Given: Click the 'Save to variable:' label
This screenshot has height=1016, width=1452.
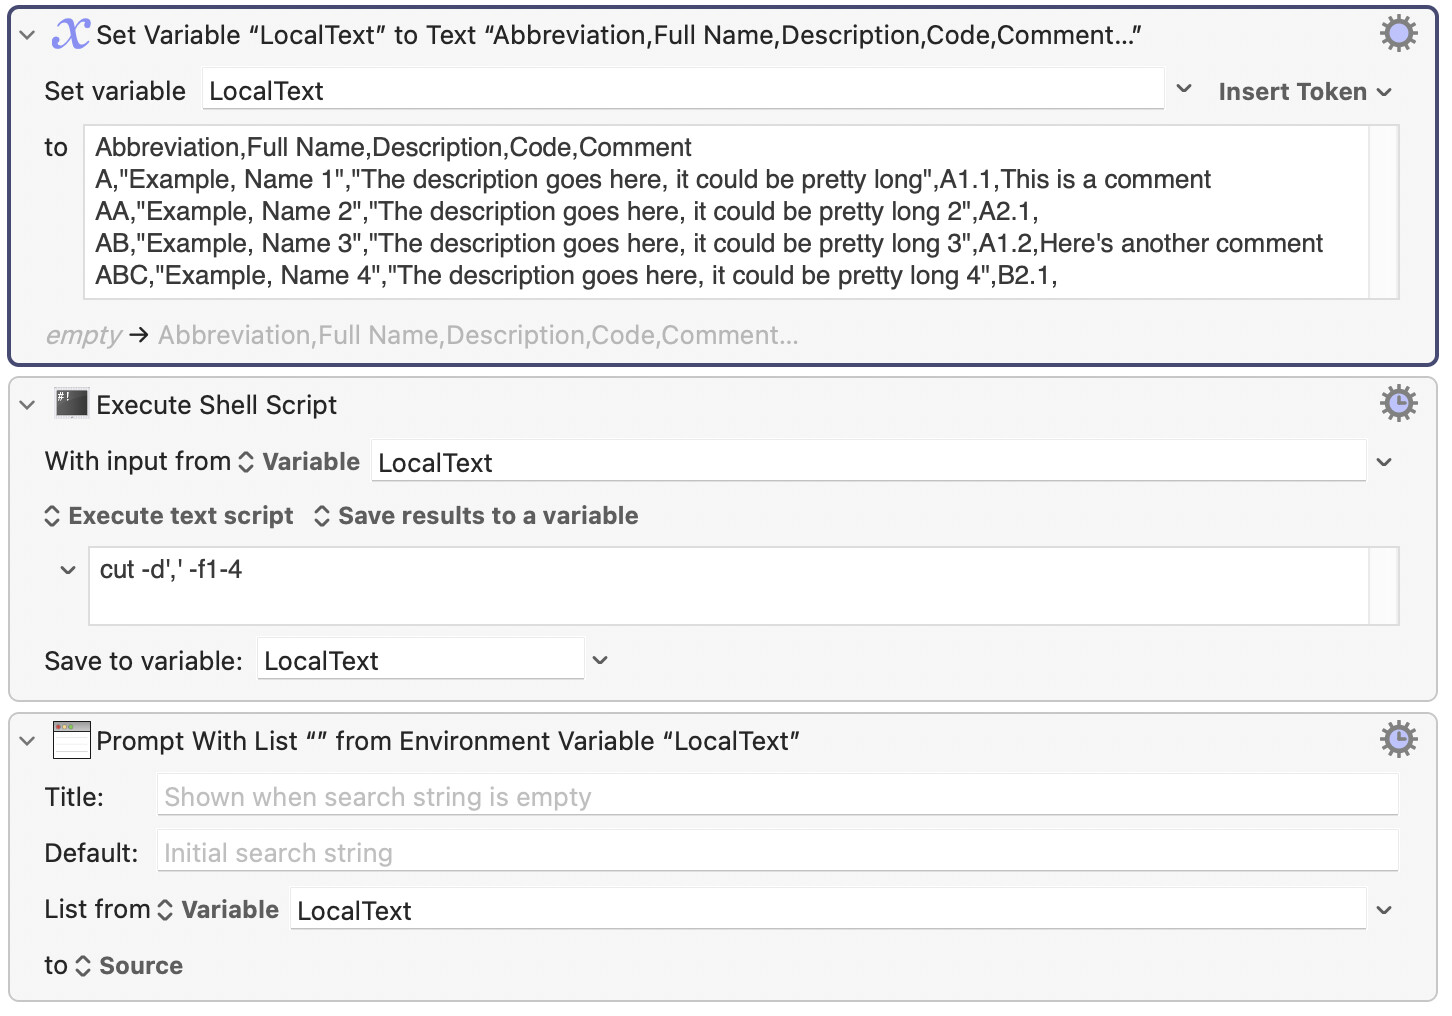Looking at the screenshot, I should pyautogui.click(x=144, y=661).
